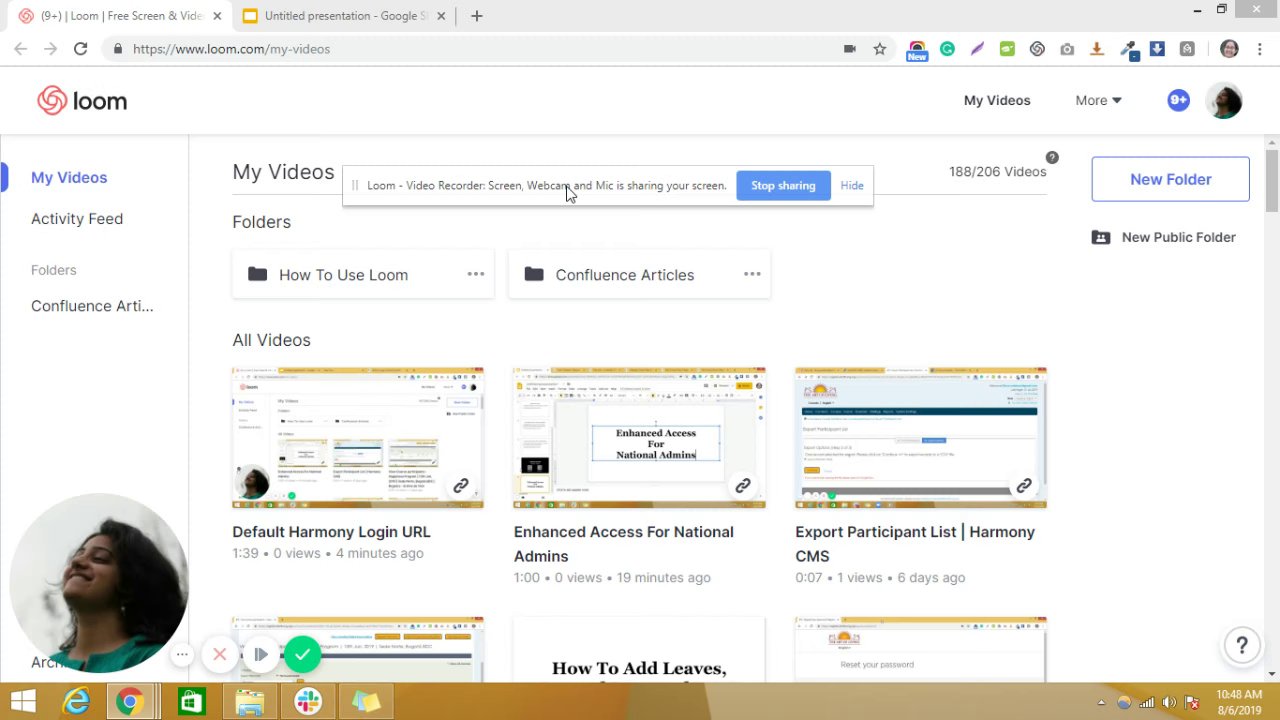The image size is (1280, 720).
Task: Open the Loom extension icon in toolbar
Action: coord(1037,48)
